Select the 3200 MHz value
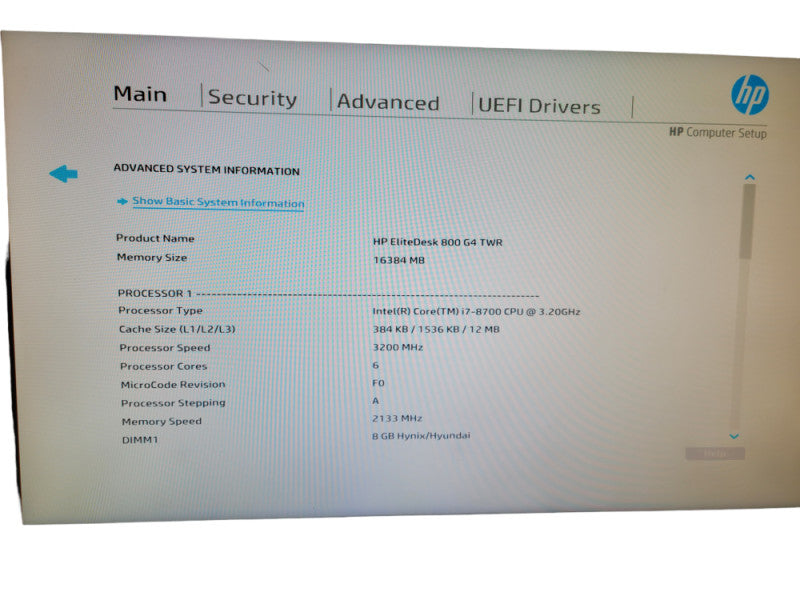Screen dimensions: 800x600 pos(398,347)
